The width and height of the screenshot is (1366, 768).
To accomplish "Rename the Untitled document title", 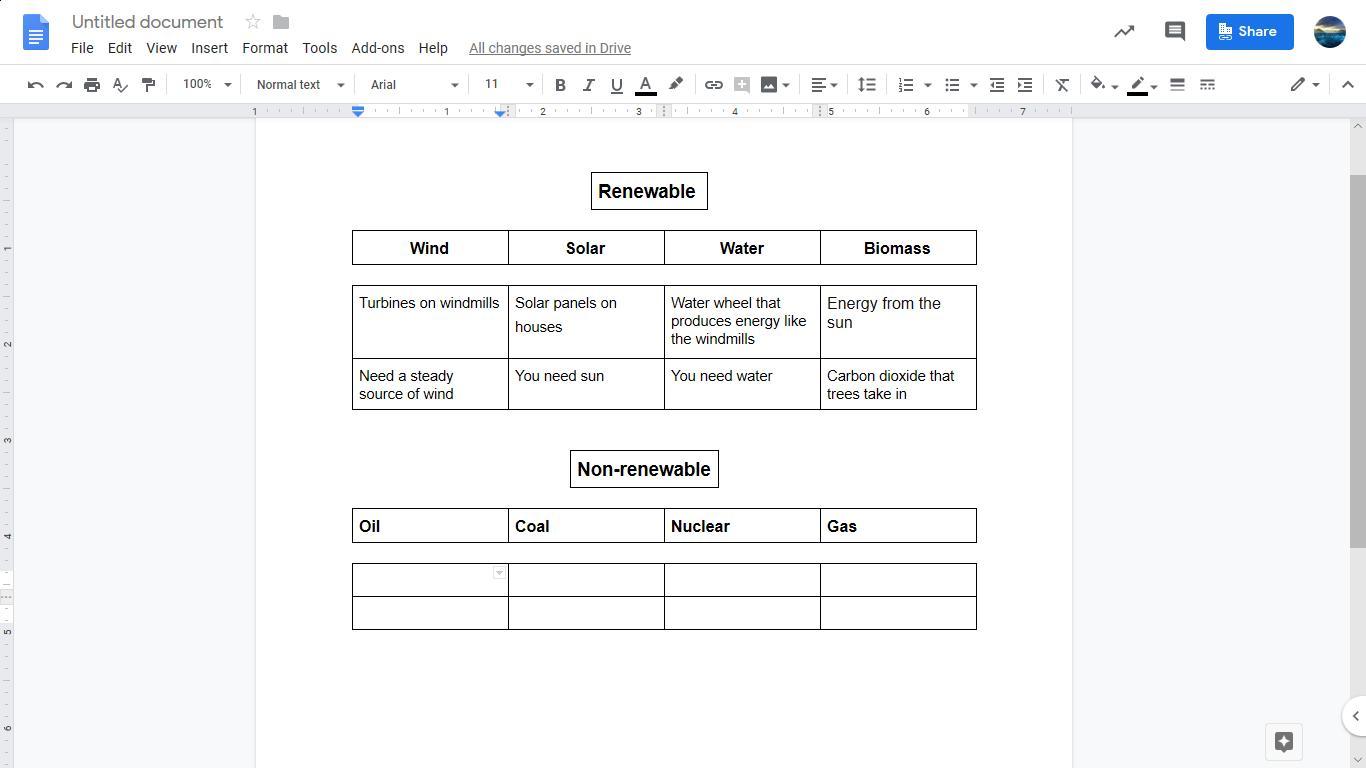I will point(147,22).
